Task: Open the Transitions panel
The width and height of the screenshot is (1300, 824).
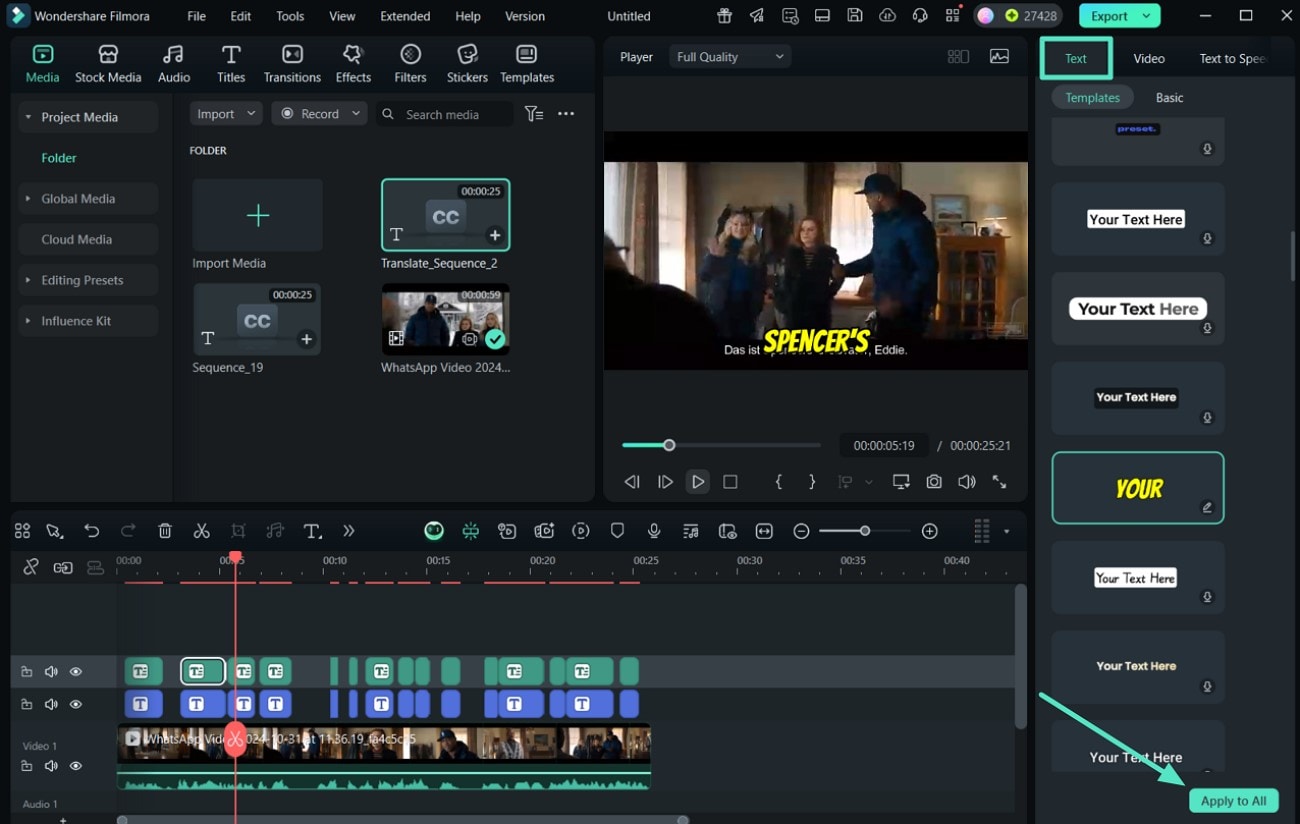Action: pyautogui.click(x=292, y=64)
